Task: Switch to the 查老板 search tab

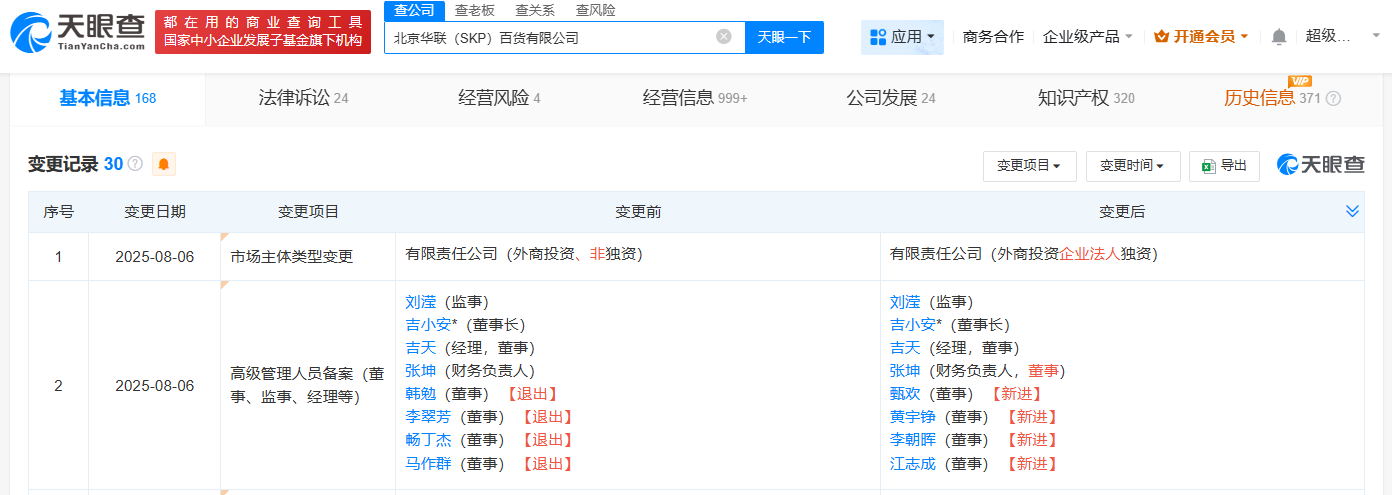Action: [x=474, y=10]
